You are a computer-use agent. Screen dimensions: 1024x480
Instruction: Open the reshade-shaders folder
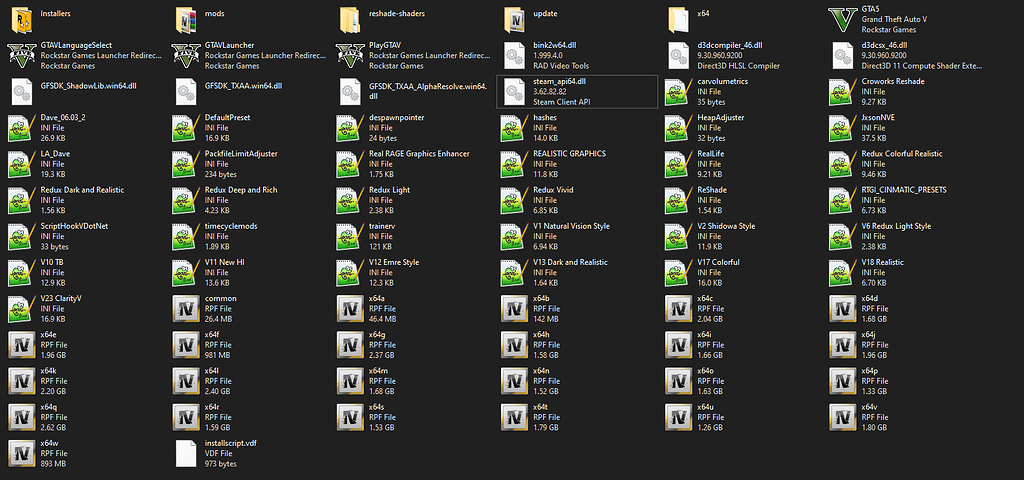(350, 19)
